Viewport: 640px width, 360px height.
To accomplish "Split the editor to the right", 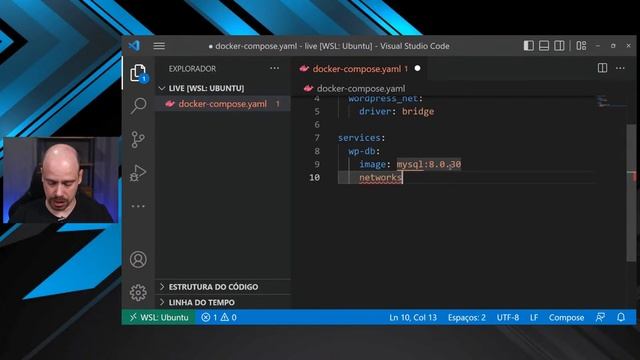I will pyautogui.click(x=602, y=68).
